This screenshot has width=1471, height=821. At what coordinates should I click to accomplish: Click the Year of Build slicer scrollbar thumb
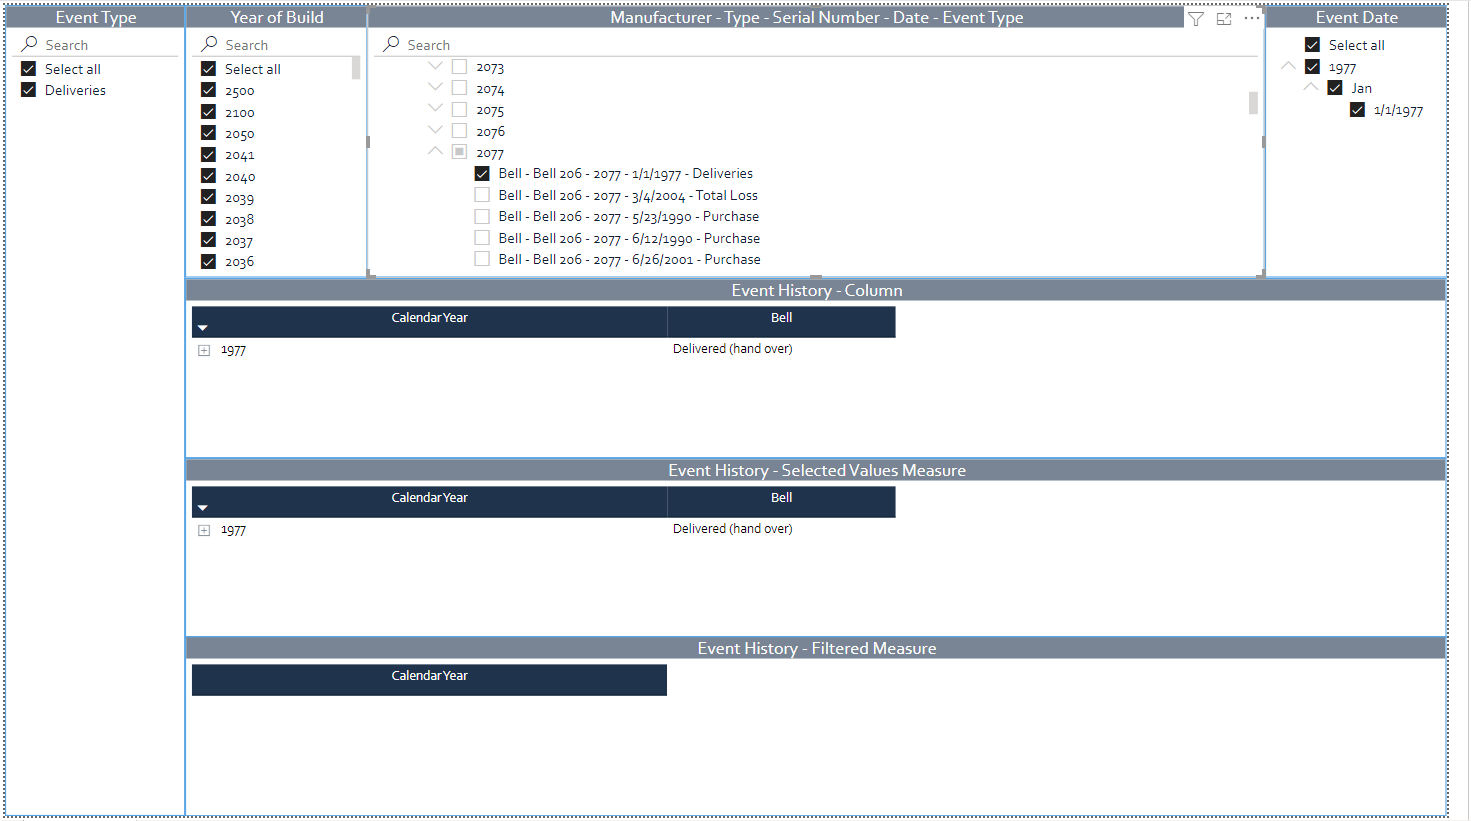pos(356,68)
